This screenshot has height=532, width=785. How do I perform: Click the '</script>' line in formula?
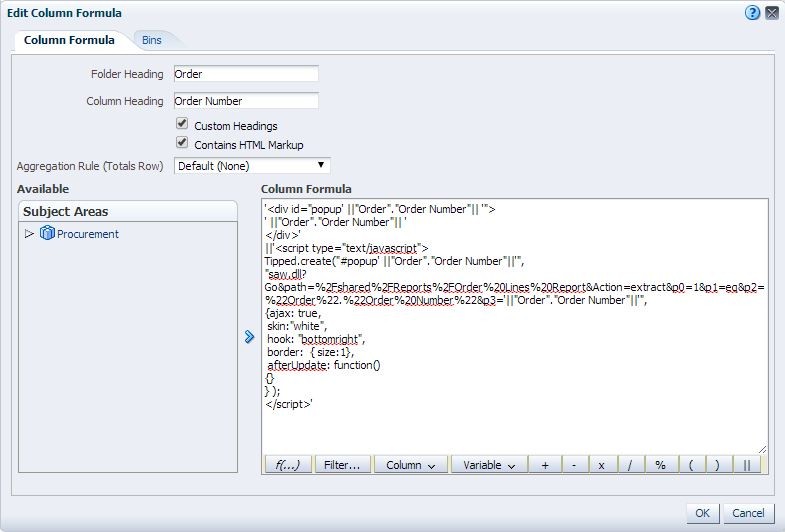tap(289, 404)
